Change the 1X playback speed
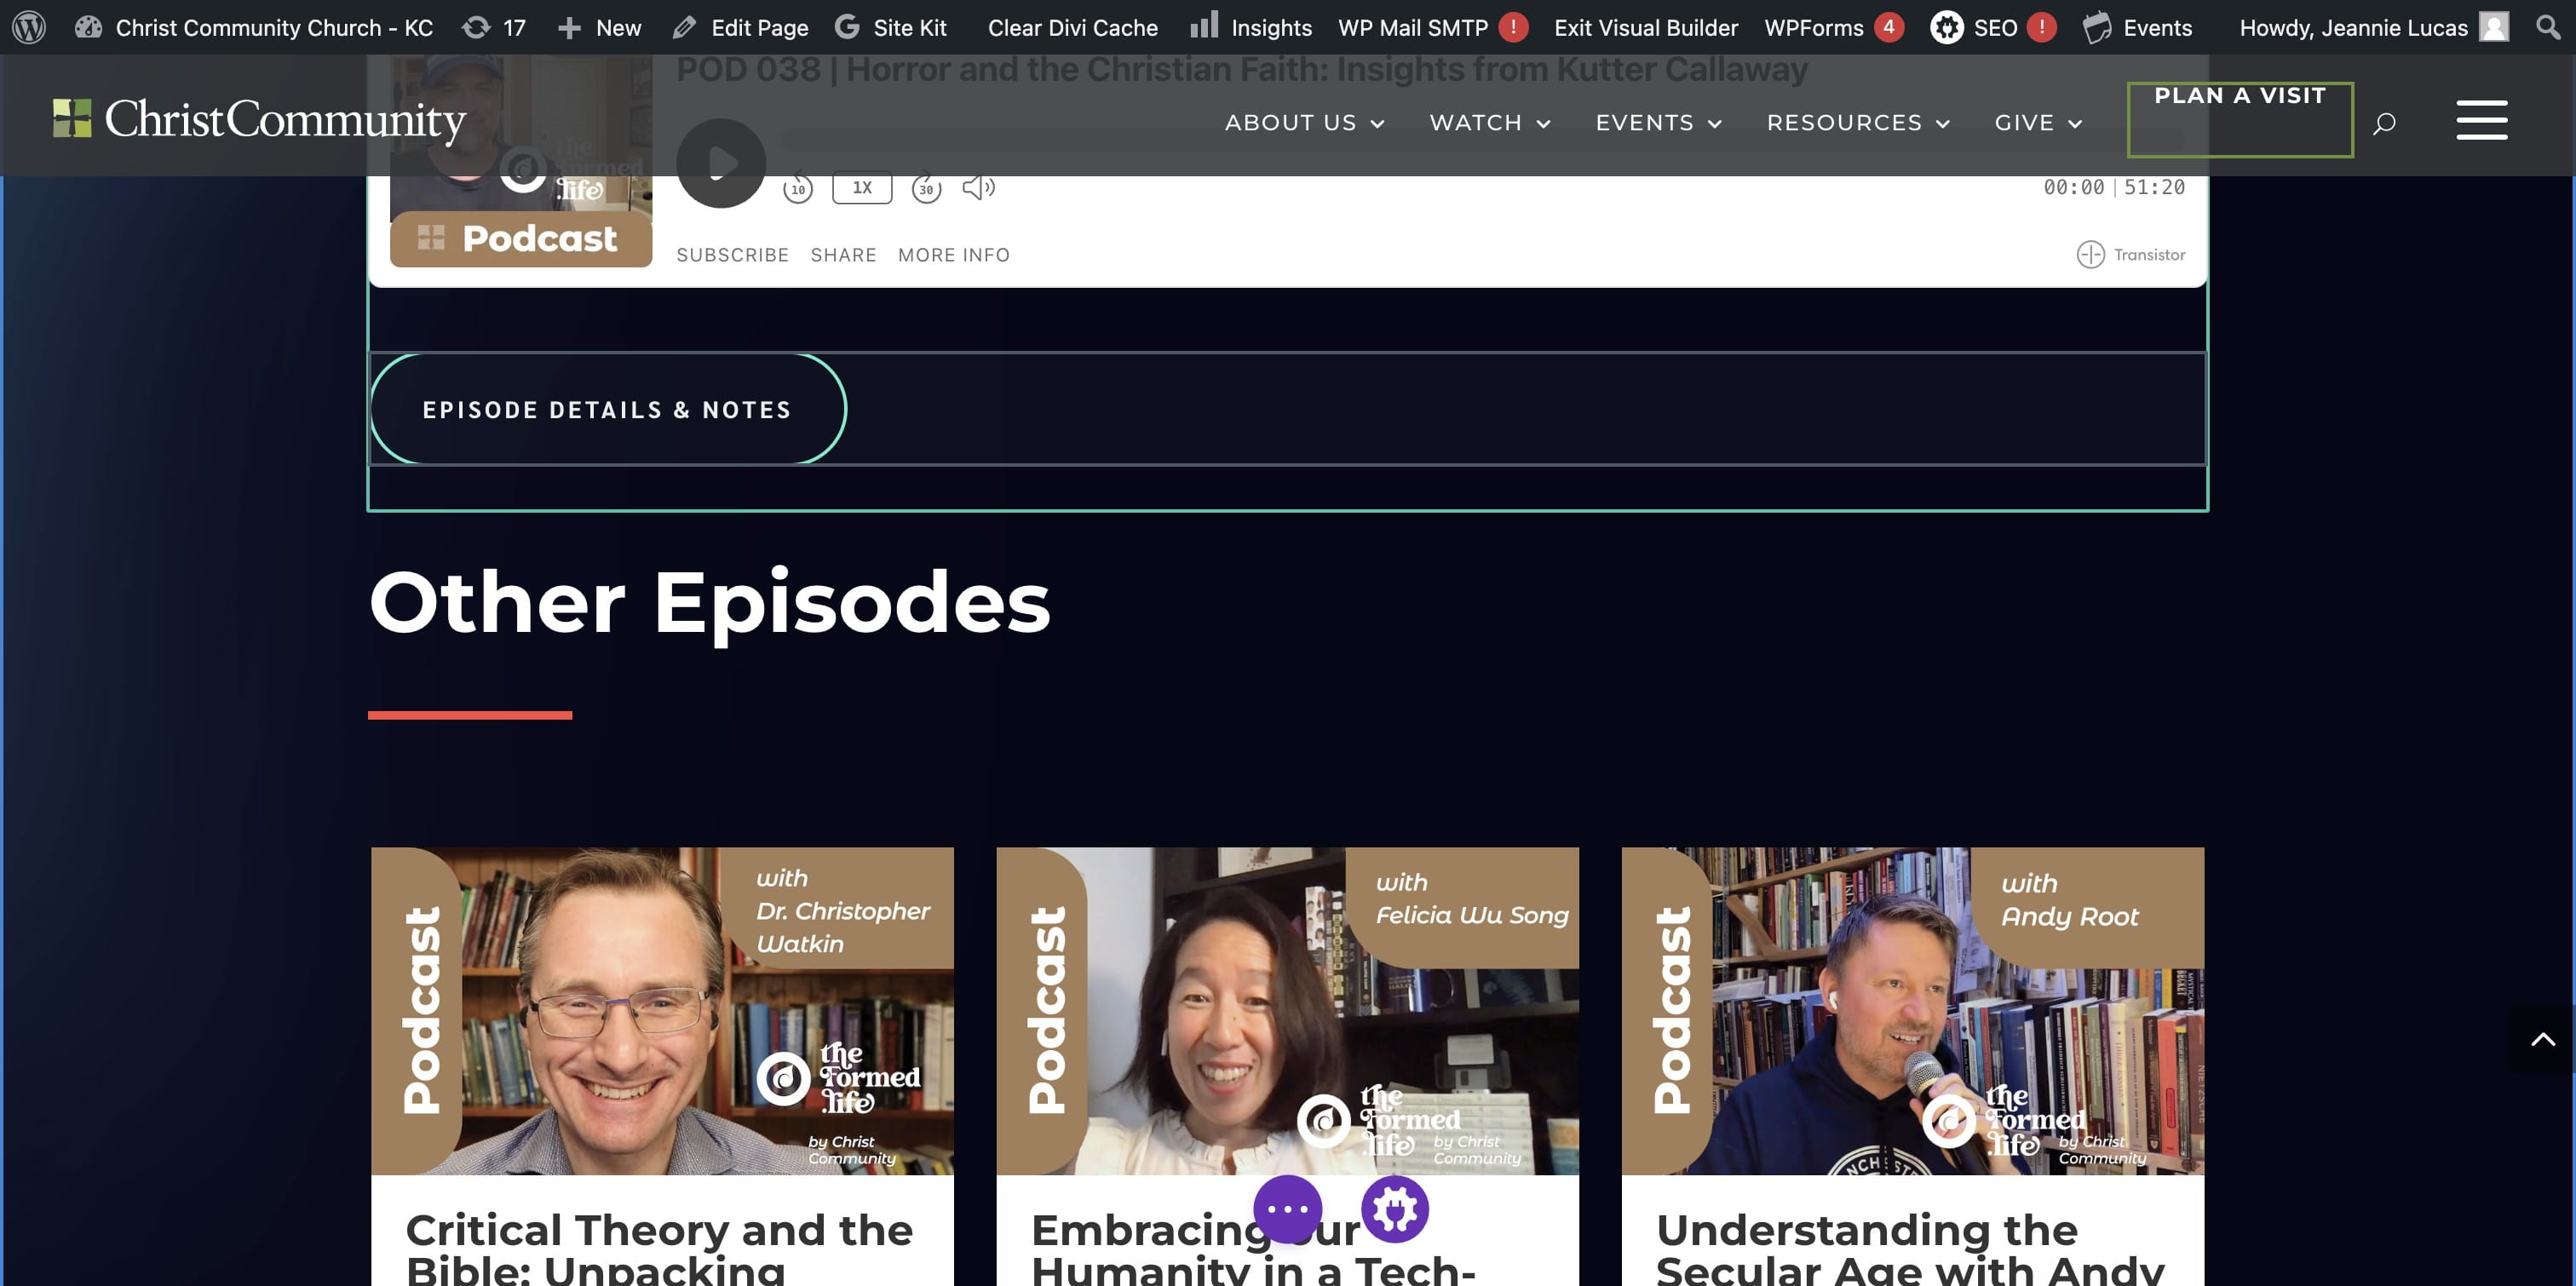This screenshot has height=1286, width=2576. [862, 187]
